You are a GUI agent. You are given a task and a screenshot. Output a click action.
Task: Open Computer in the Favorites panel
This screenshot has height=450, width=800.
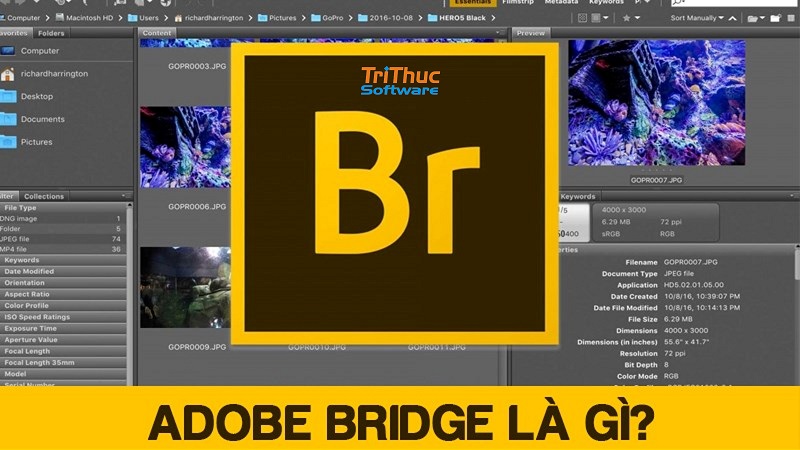pos(40,51)
